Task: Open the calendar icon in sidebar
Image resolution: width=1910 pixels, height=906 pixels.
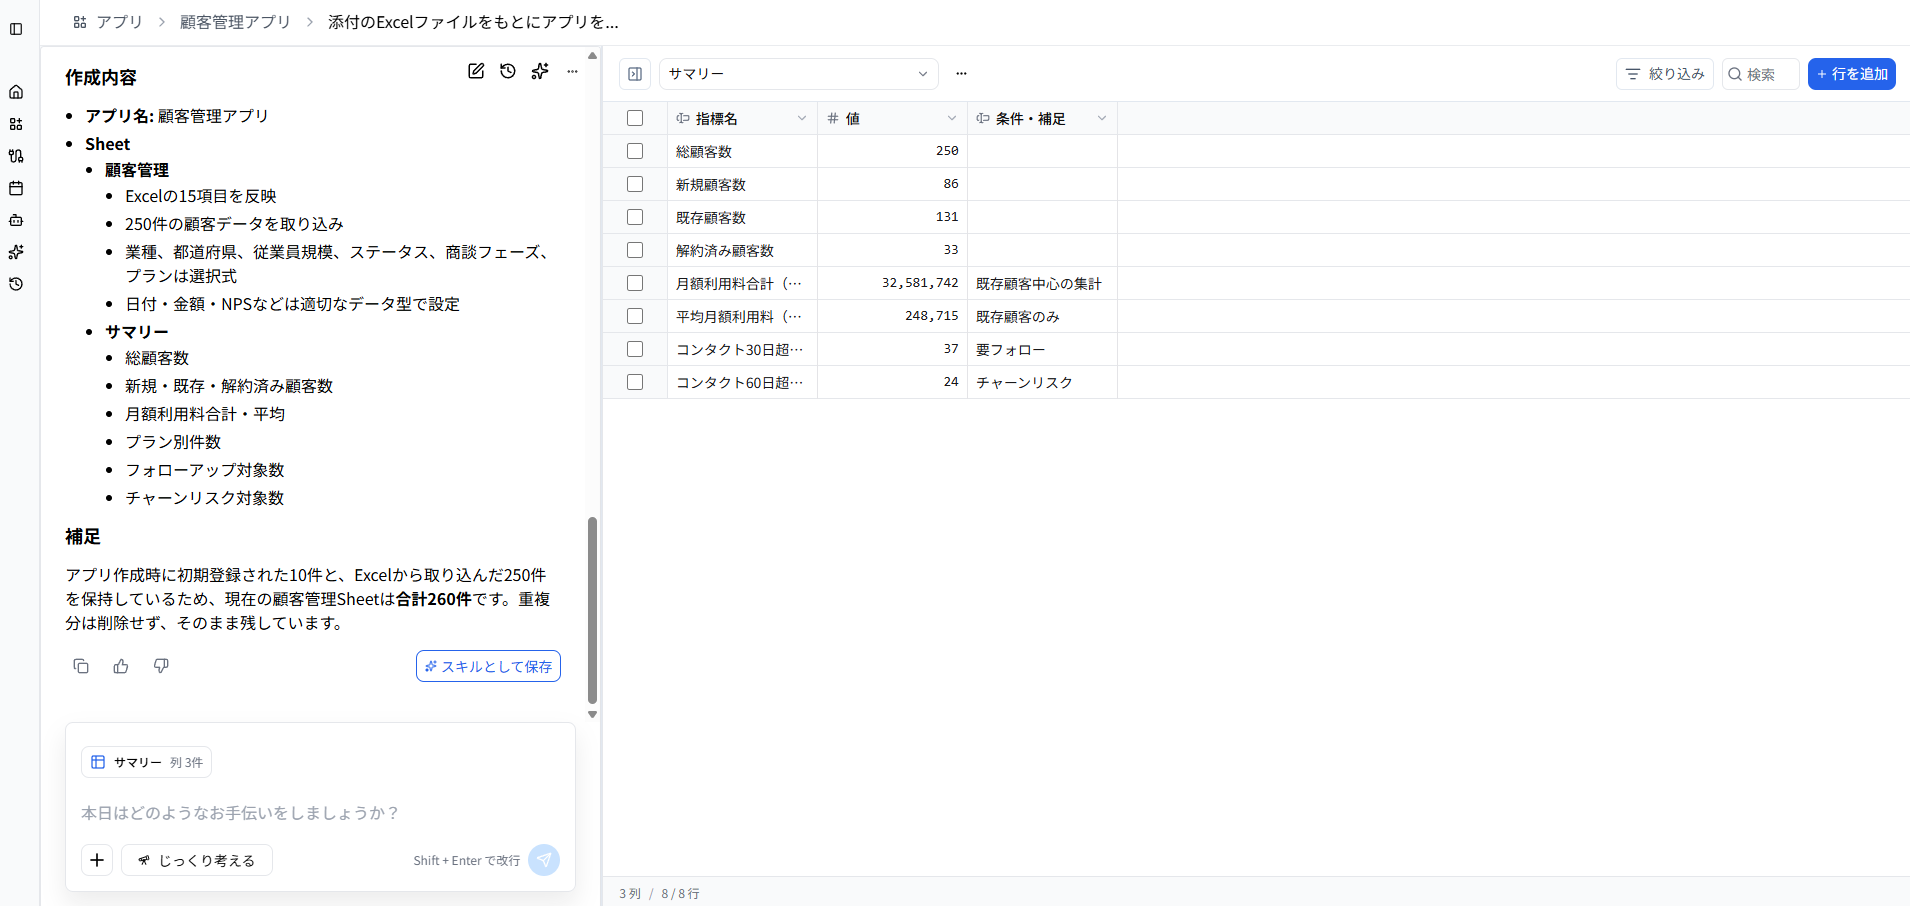Action: point(16,188)
